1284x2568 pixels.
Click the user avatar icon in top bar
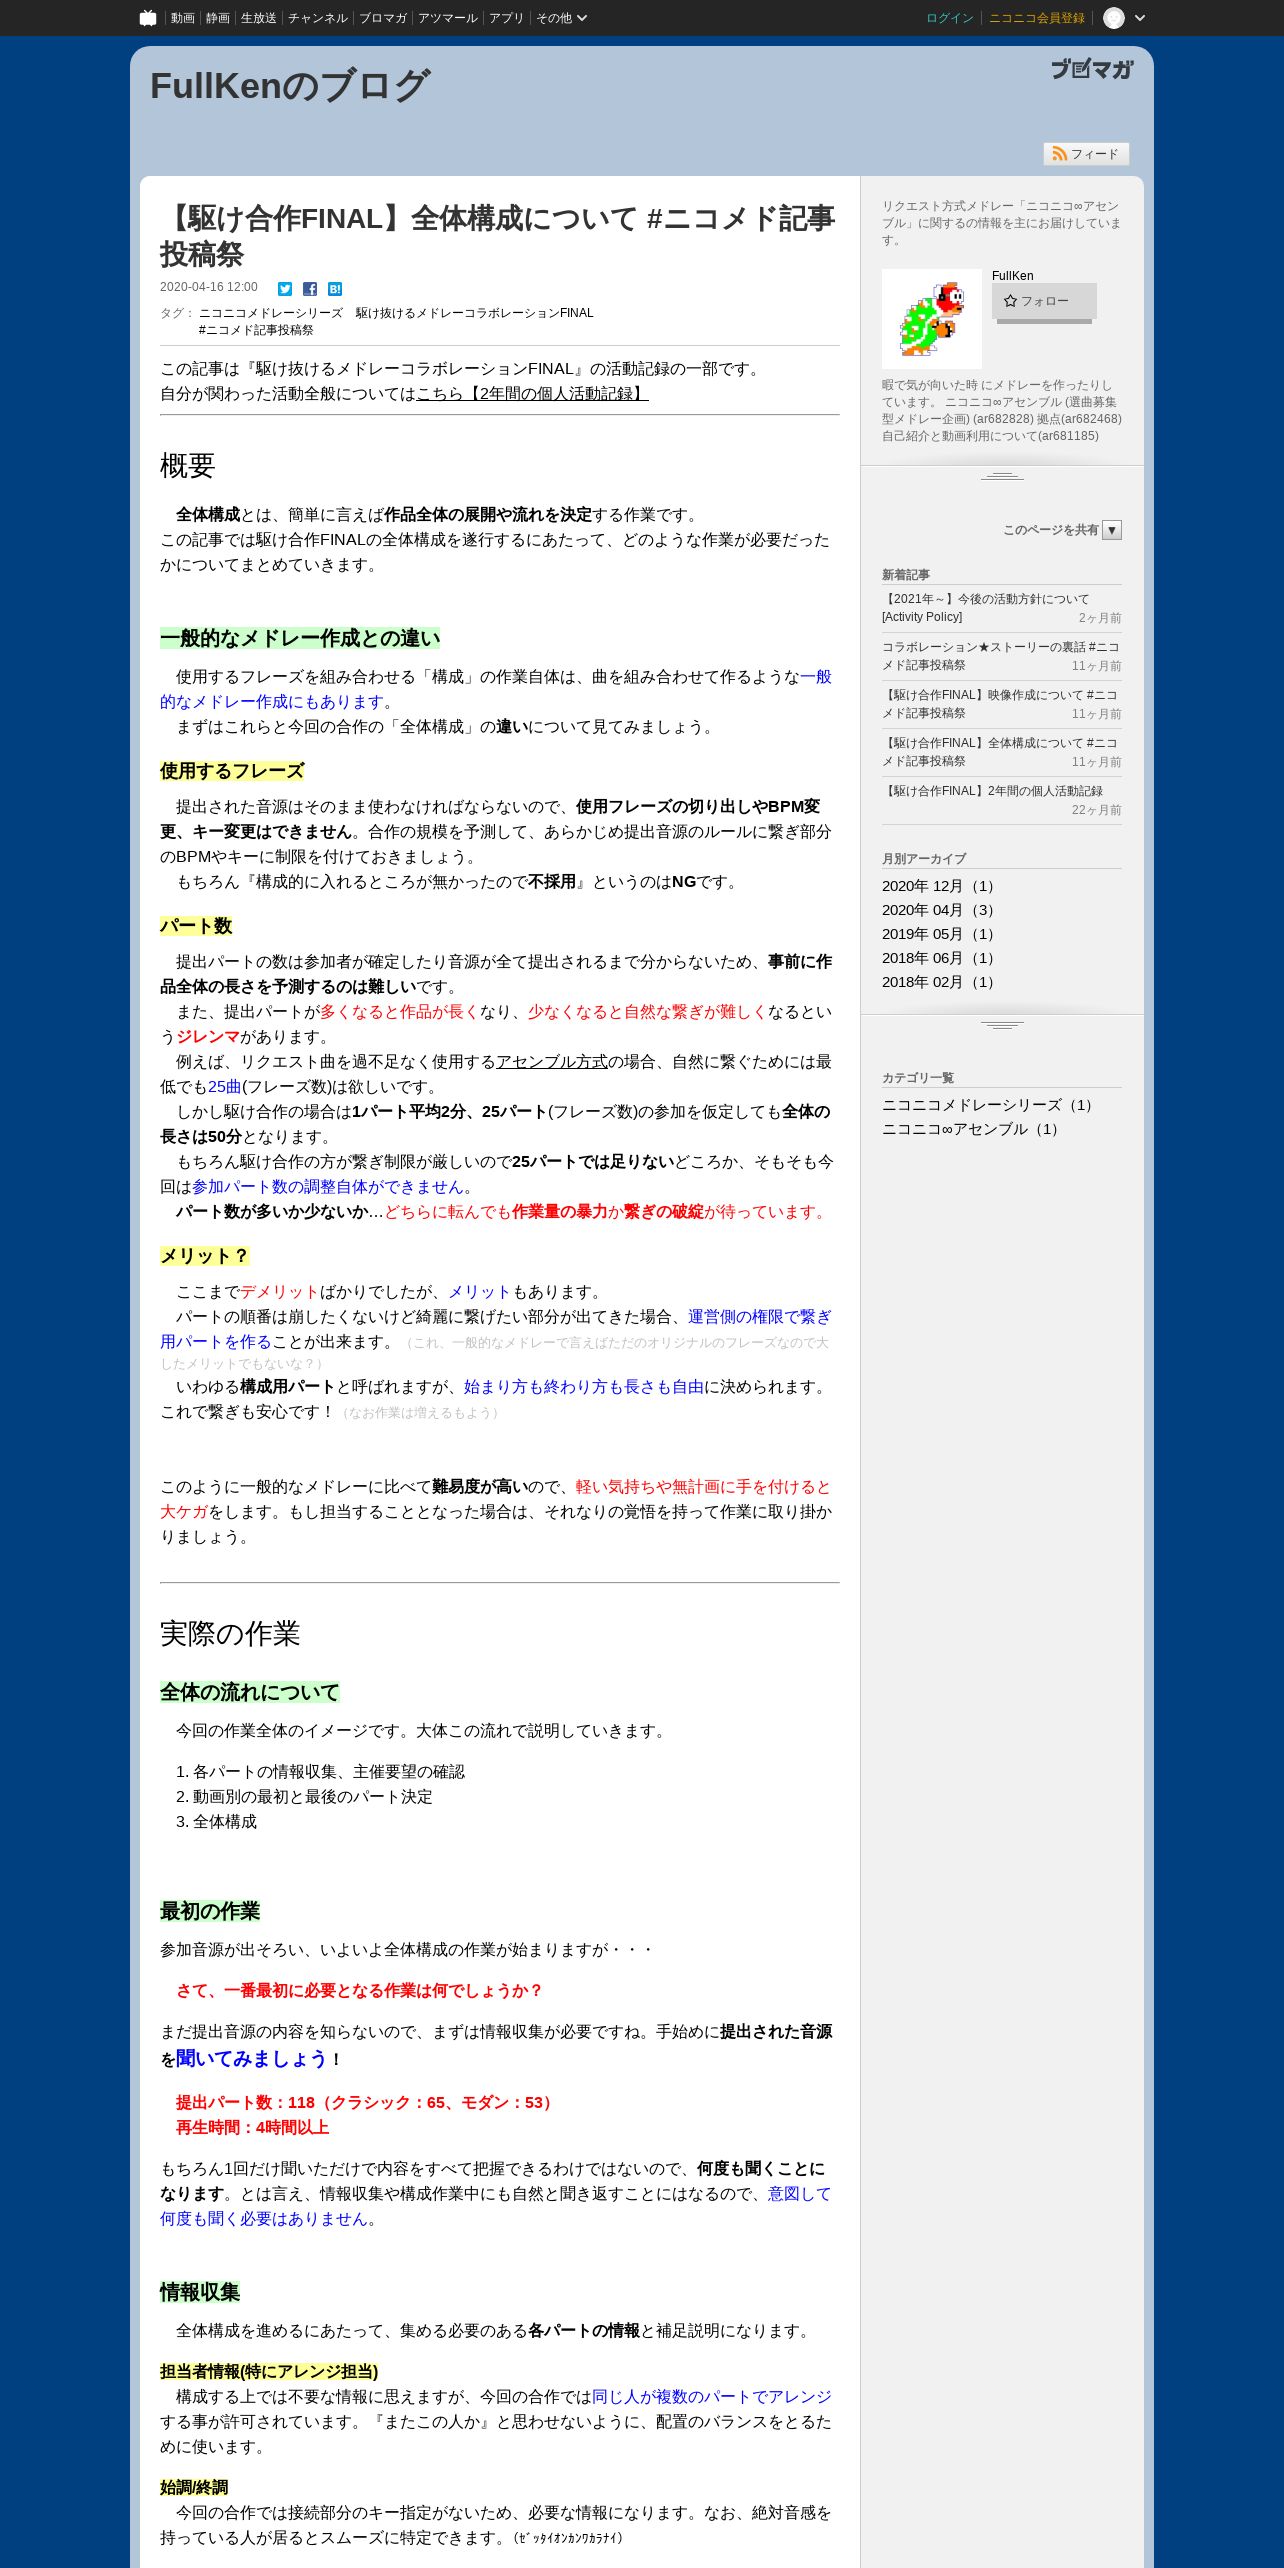pos(1114,18)
